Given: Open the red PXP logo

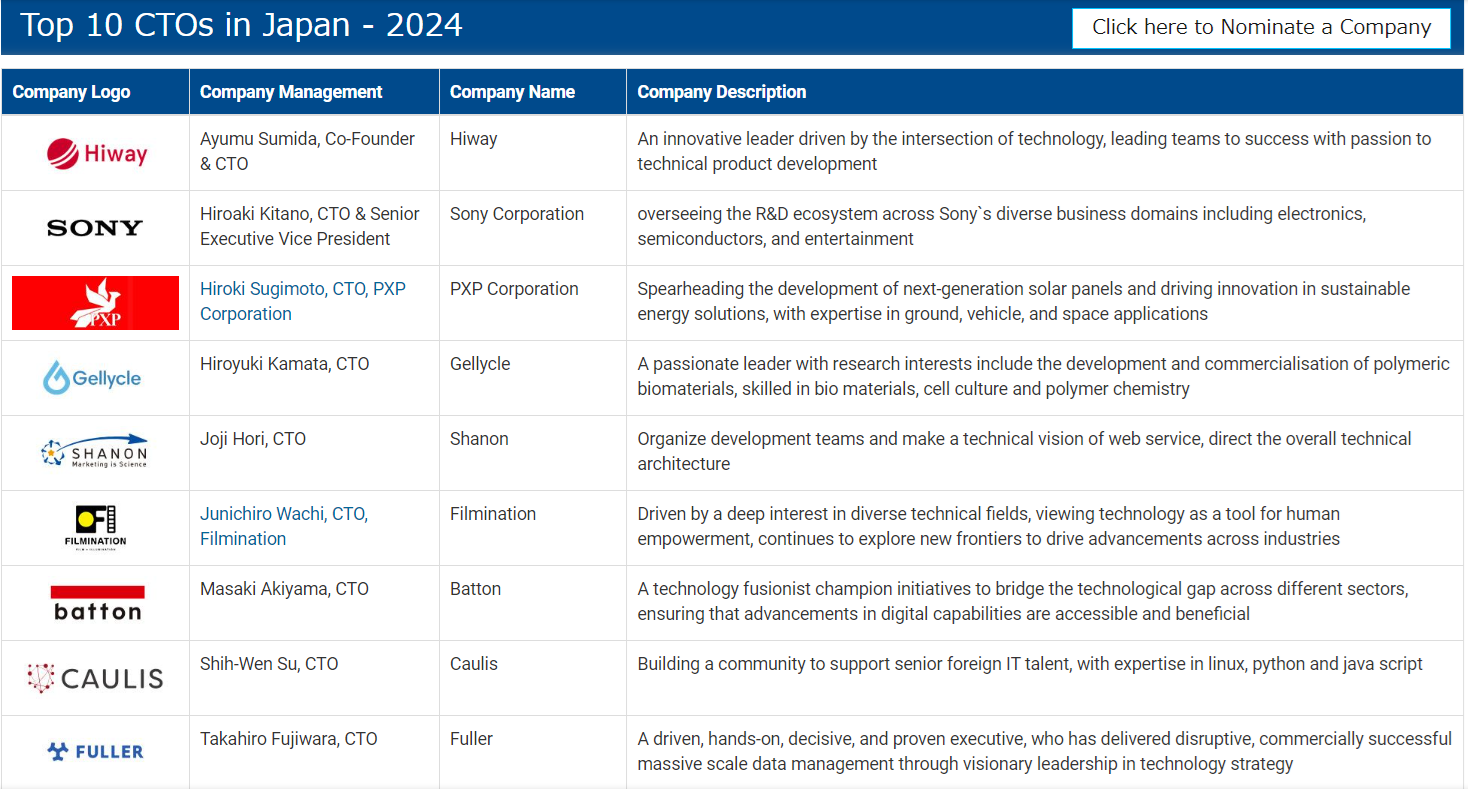Looking at the screenshot, I should click(95, 303).
